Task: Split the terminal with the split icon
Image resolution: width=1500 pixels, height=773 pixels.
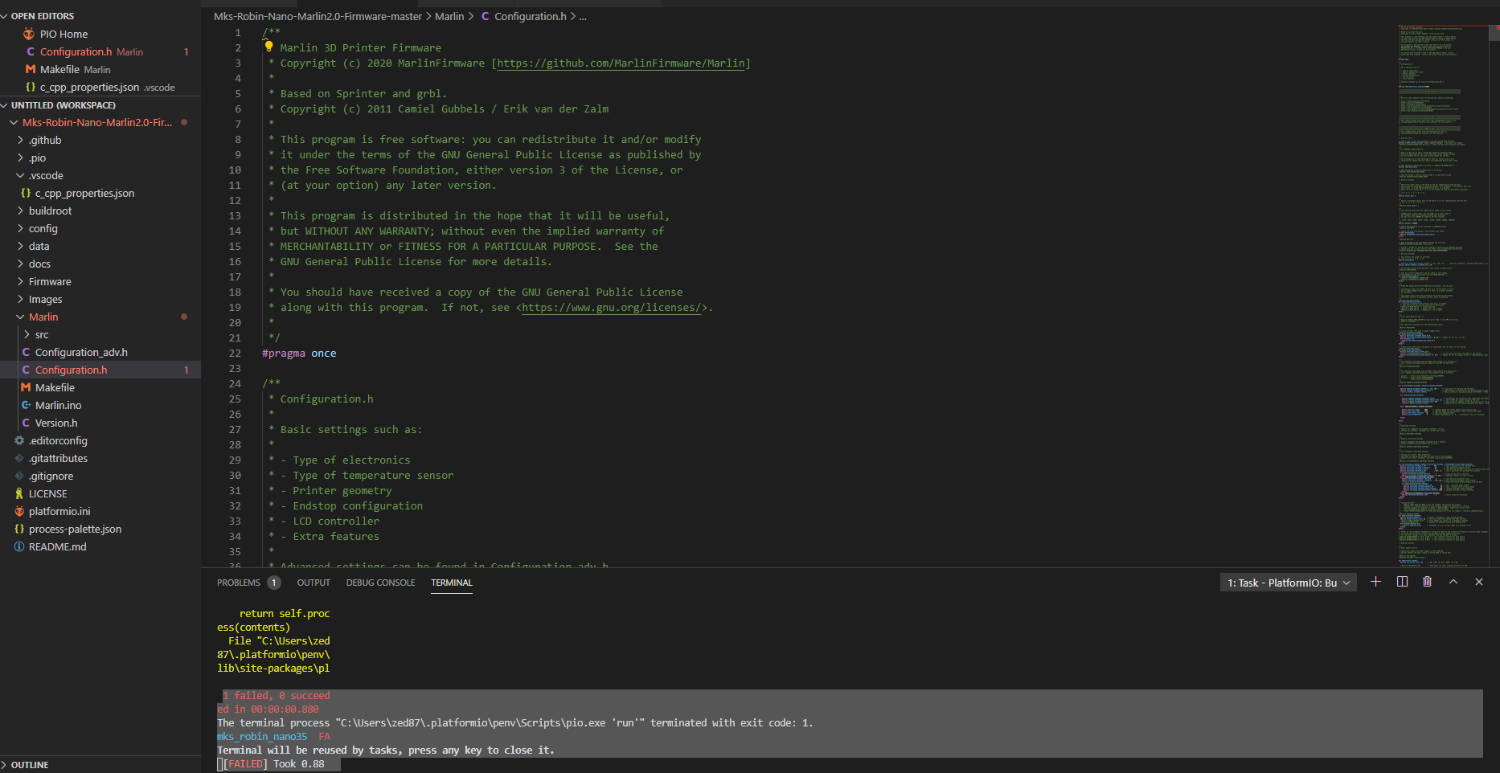Action: tap(1402, 582)
